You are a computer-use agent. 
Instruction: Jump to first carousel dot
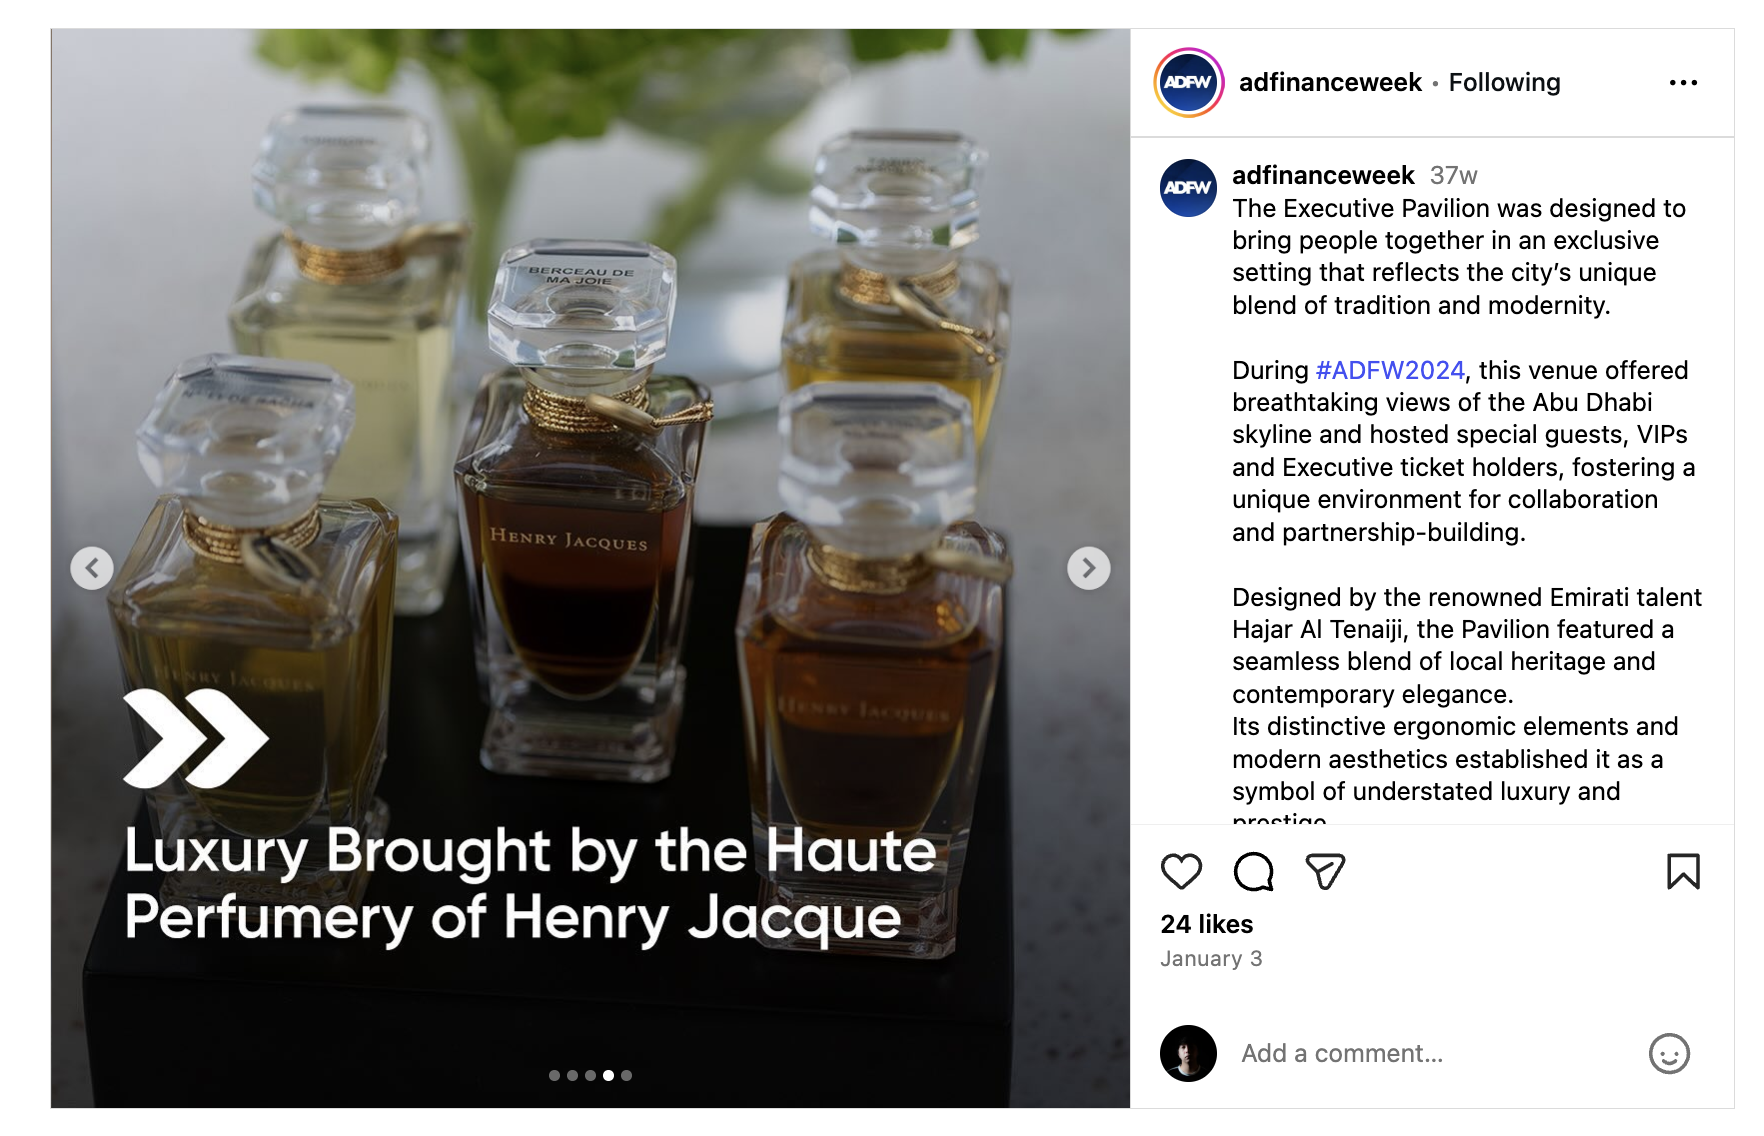tap(554, 1075)
